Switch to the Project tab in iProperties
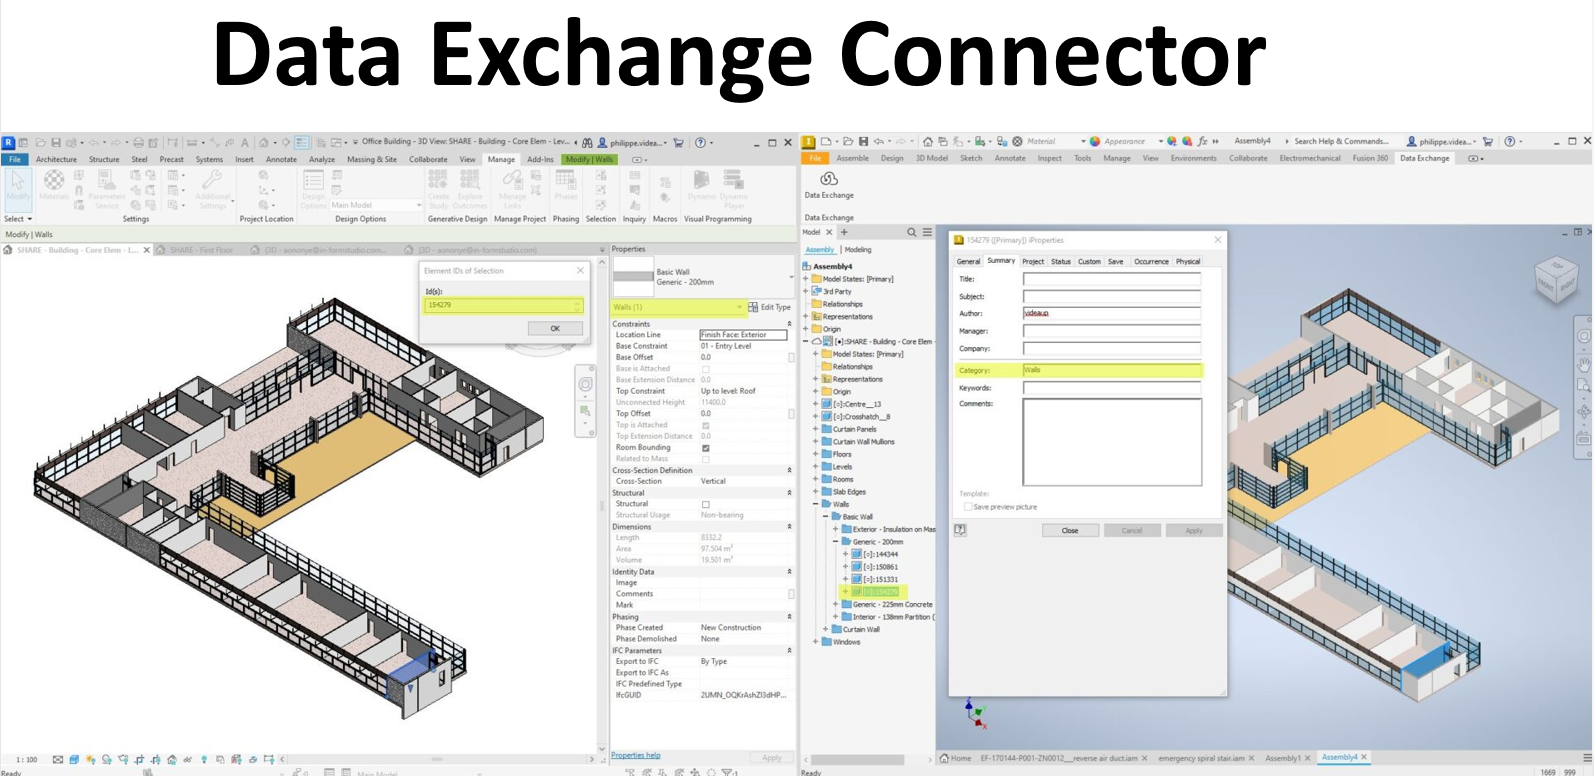The height and width of the screenshot is (776, 1594). tap(1032, 261)
